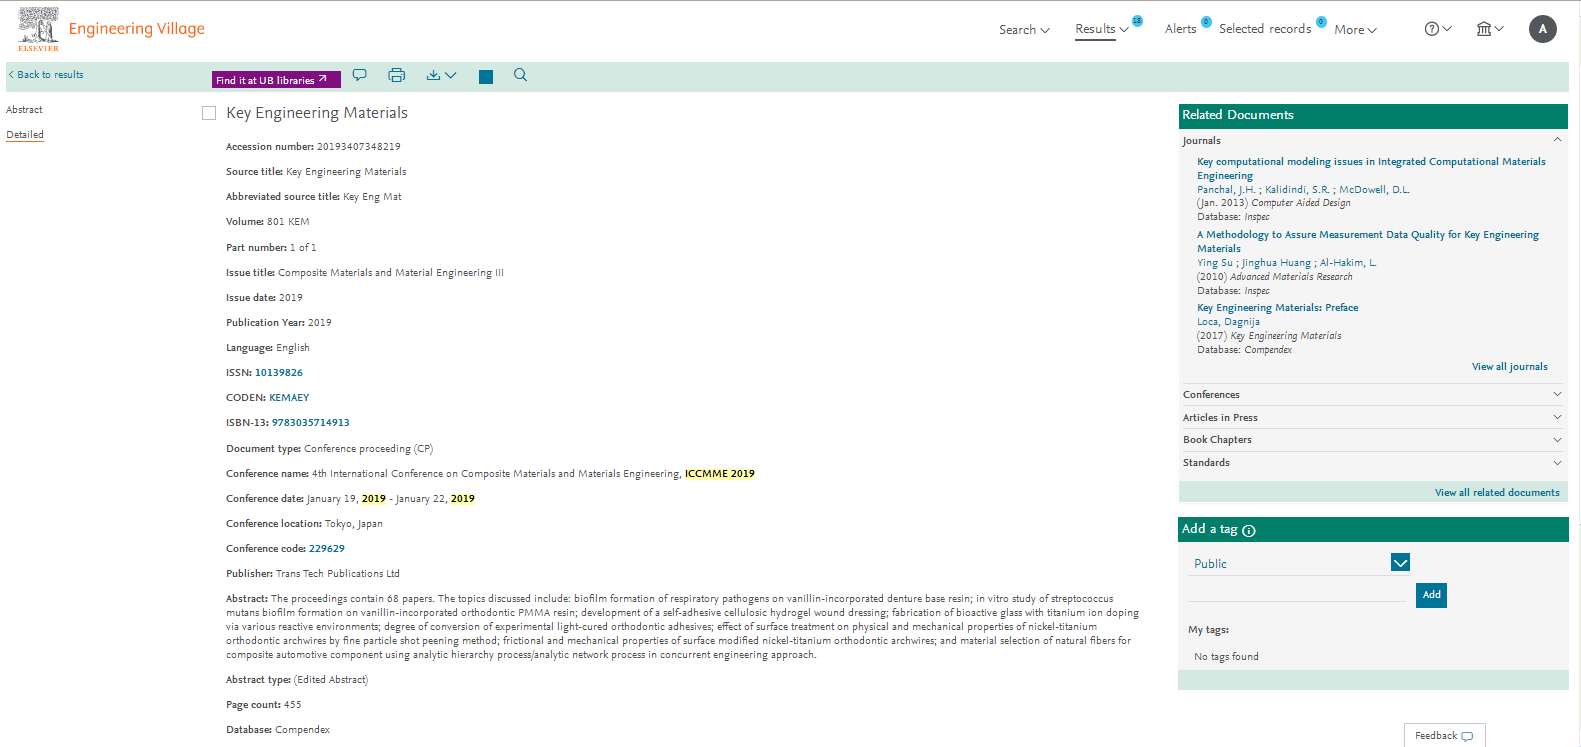
Task: Click author Panchal, J.H. link
Action: [1226, 190]
